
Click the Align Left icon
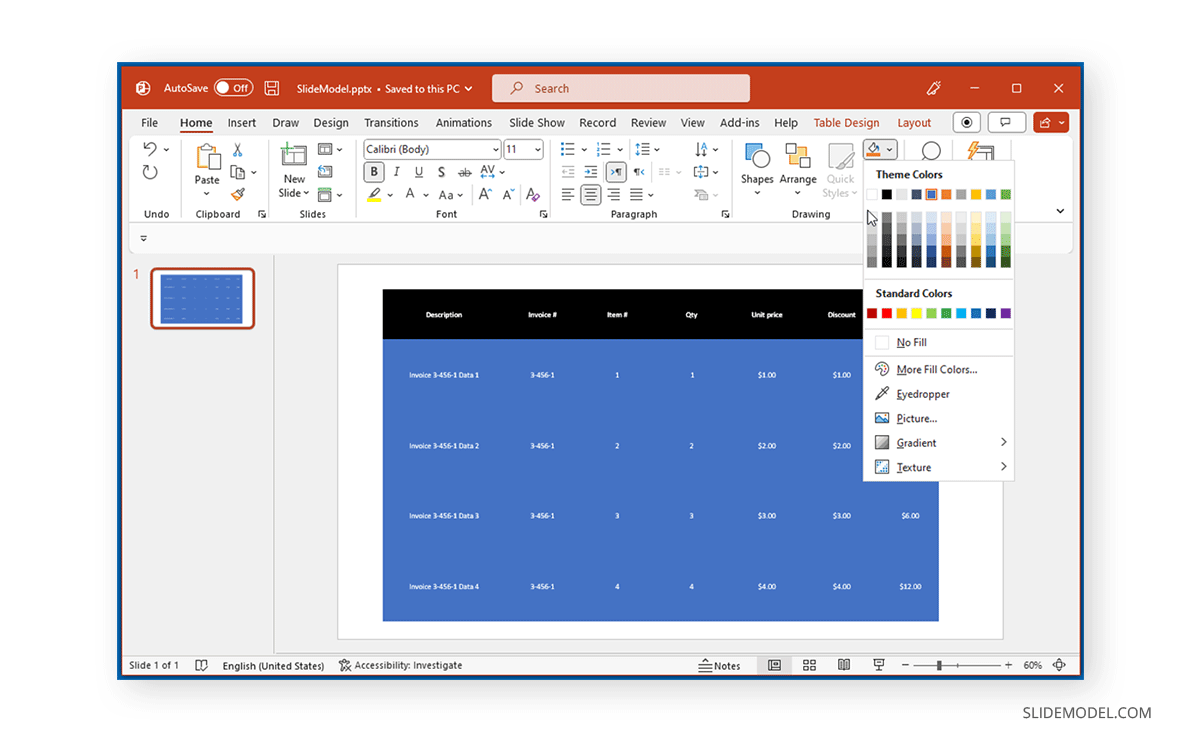[568, 195]
